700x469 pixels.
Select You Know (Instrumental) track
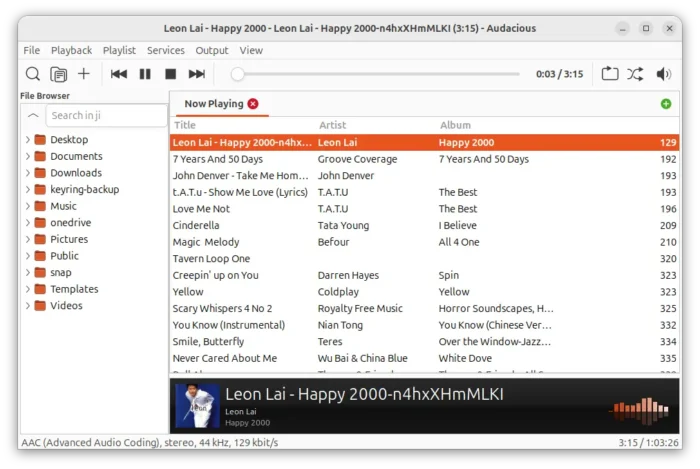[425, 325]
